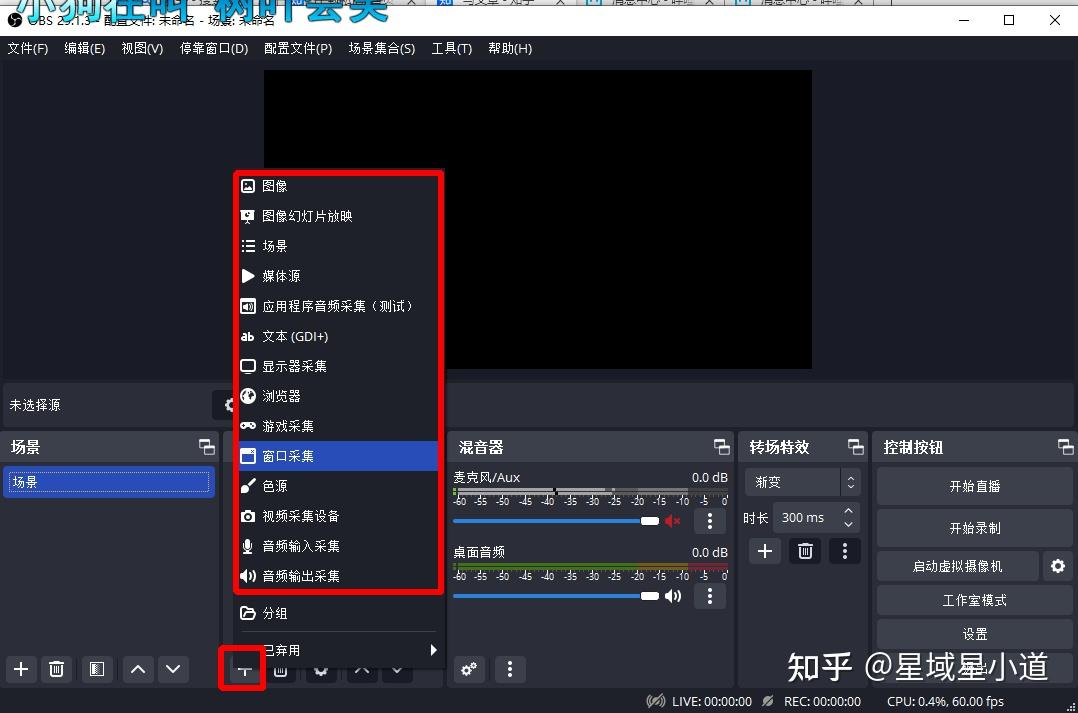Toggle 工作室模式 button
The image size is (1078, 713).
974,600
